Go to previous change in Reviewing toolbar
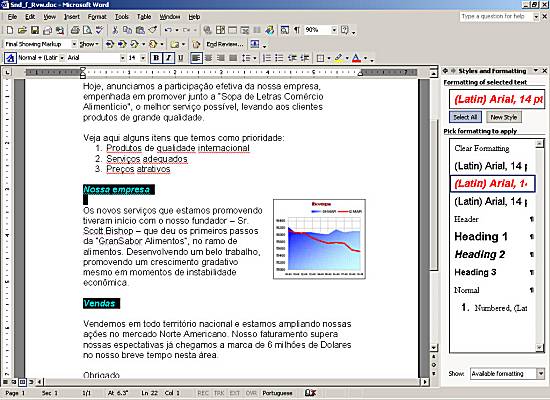Image resolution: width=550 pixels, height=400 pixels. coord(109,44)
